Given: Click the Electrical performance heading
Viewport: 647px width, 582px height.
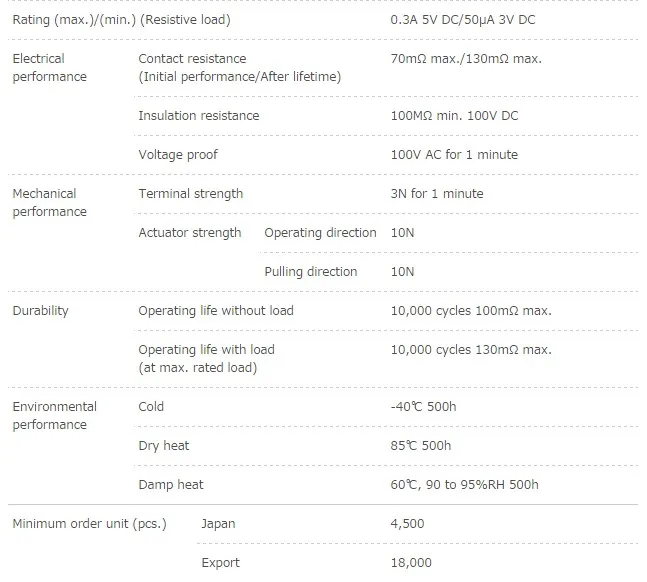Looking at the screenshot, I should coord(50,68).
